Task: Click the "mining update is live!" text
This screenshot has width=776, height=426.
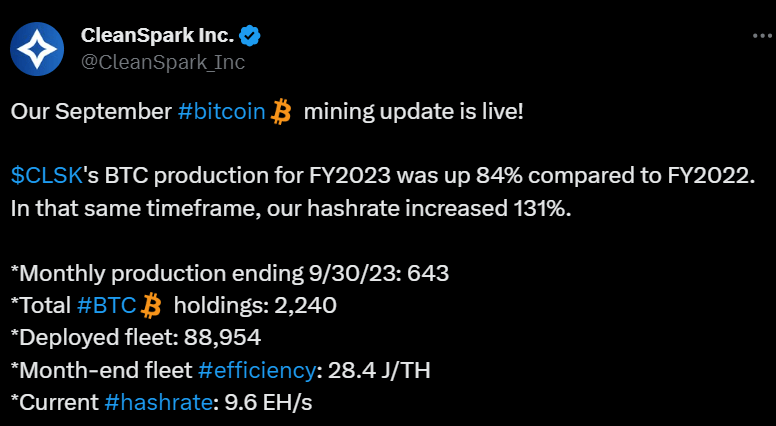Action: point(413,112)
